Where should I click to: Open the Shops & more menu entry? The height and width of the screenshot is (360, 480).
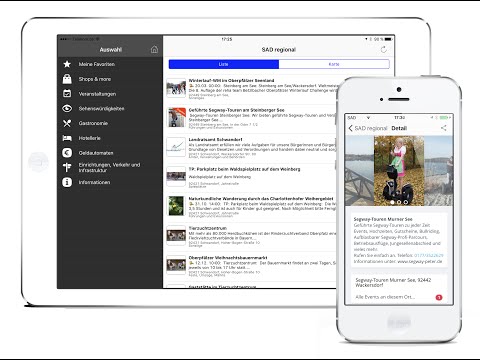(95, 79)
